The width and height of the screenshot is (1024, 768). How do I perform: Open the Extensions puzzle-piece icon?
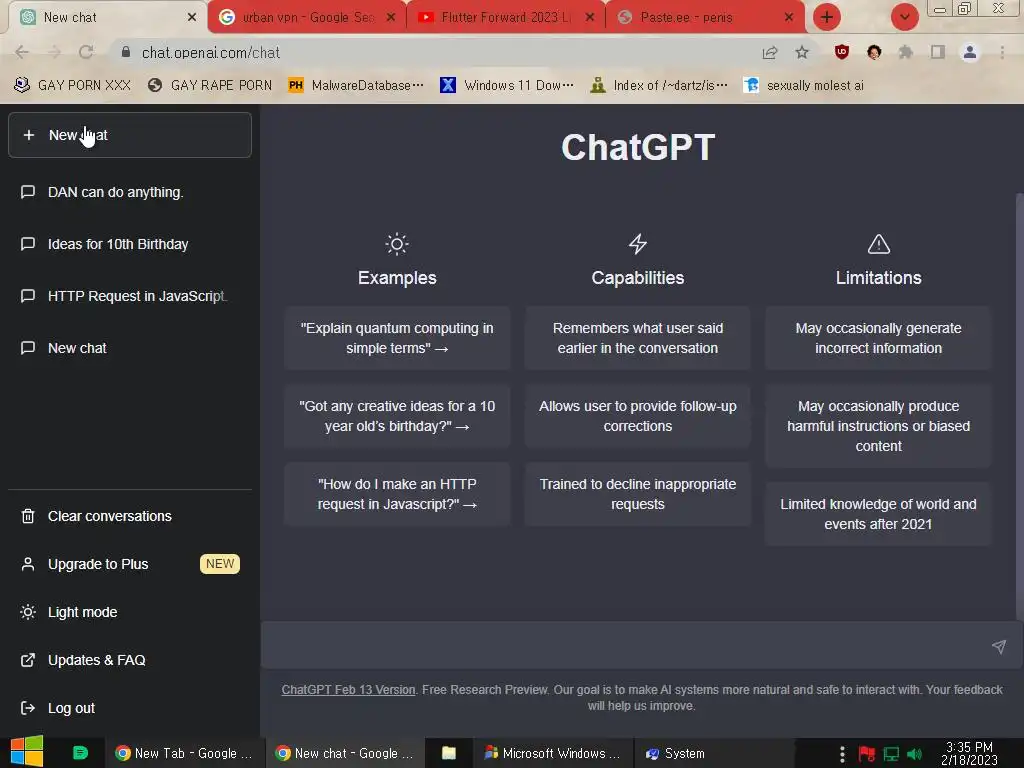(x=905, y=52)
